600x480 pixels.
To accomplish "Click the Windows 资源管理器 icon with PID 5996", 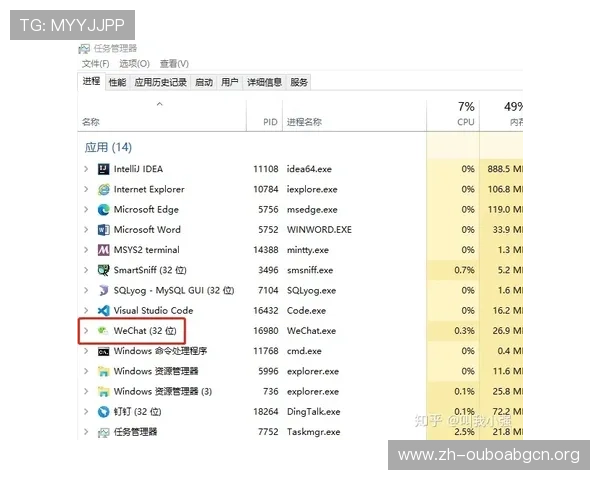I will (x=104, y=371).
